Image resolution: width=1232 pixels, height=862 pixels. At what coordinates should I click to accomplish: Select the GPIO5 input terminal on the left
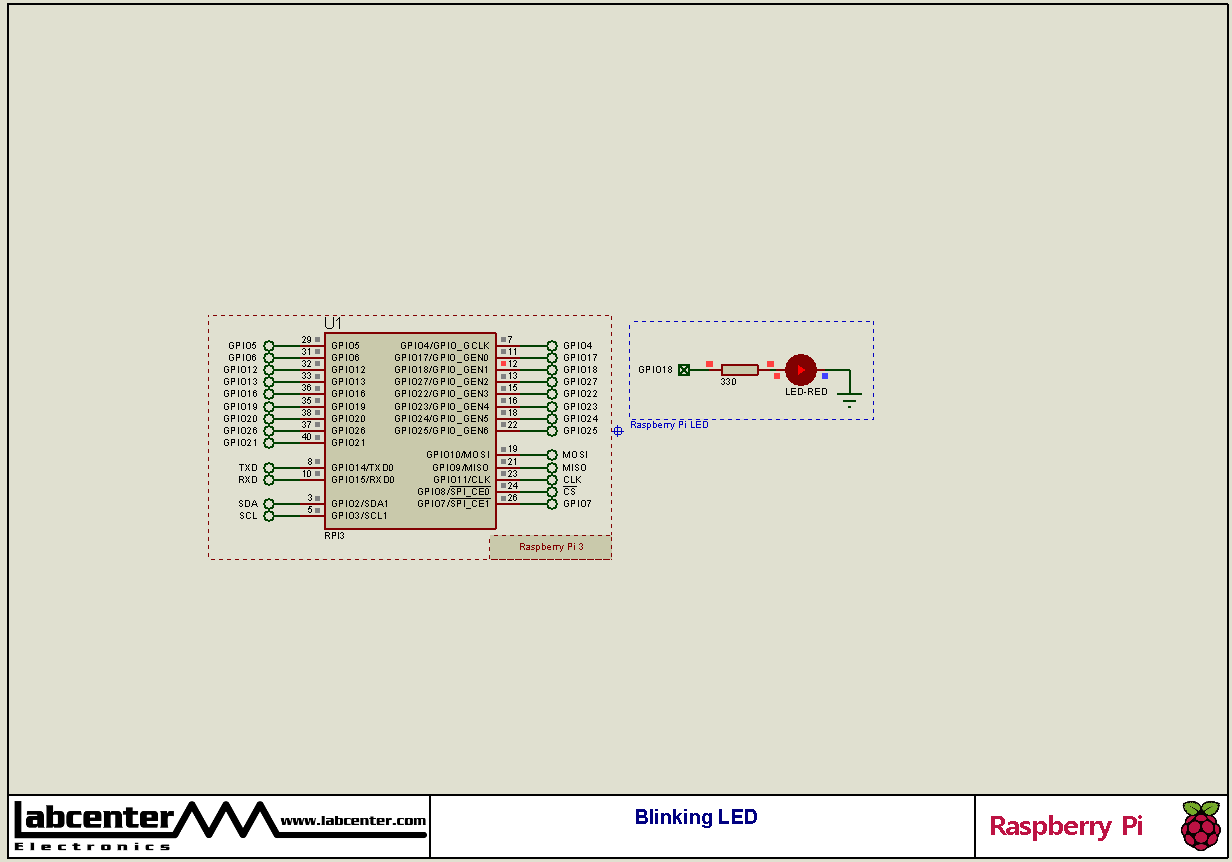pyautogui.click(x=267, y=345)
